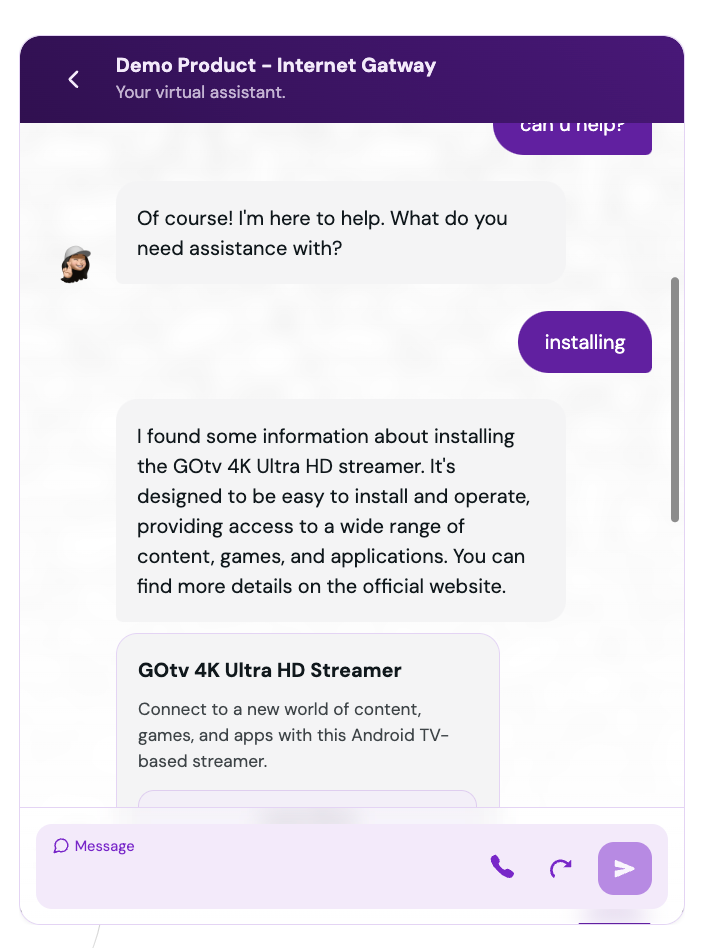Click the partially visible button inside the GOtv card
This screenshot has width=702, height=948.
[307, 799]
